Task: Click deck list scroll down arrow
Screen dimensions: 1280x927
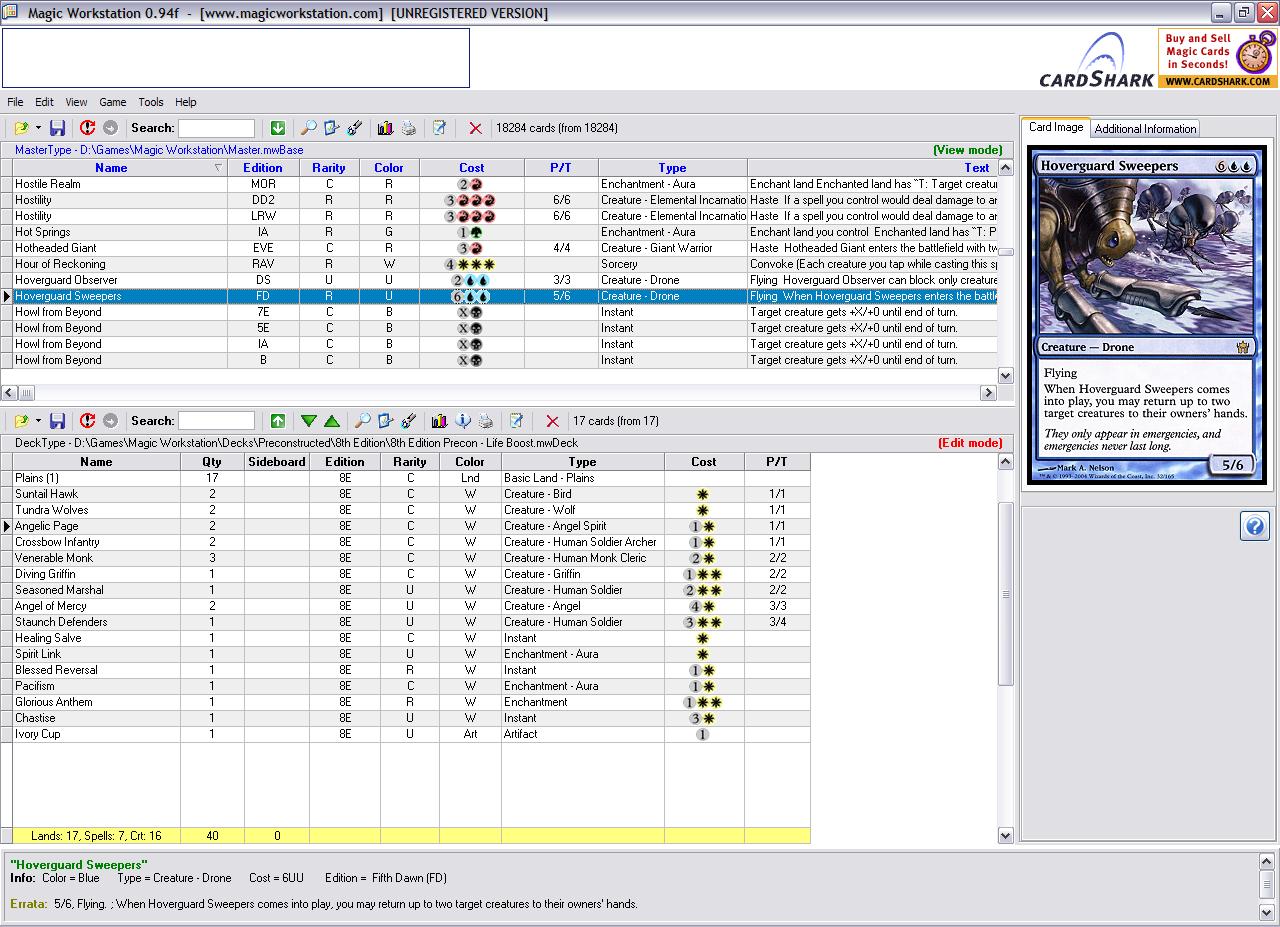Action: coord(1006,835)
